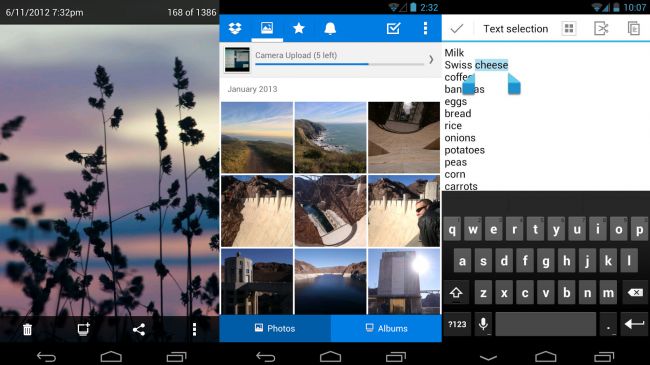Tap the select all grid icon
Image resolution: width=650 pixels, height=365 pixels.
tap(569, 29)
